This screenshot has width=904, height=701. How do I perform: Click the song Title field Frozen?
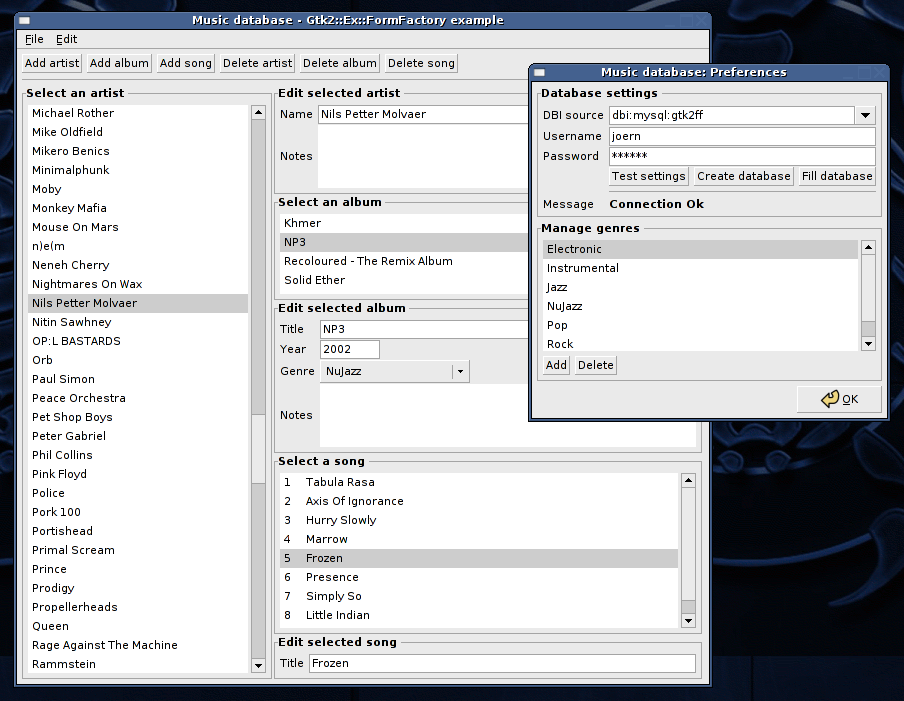(x=502, y=663)
